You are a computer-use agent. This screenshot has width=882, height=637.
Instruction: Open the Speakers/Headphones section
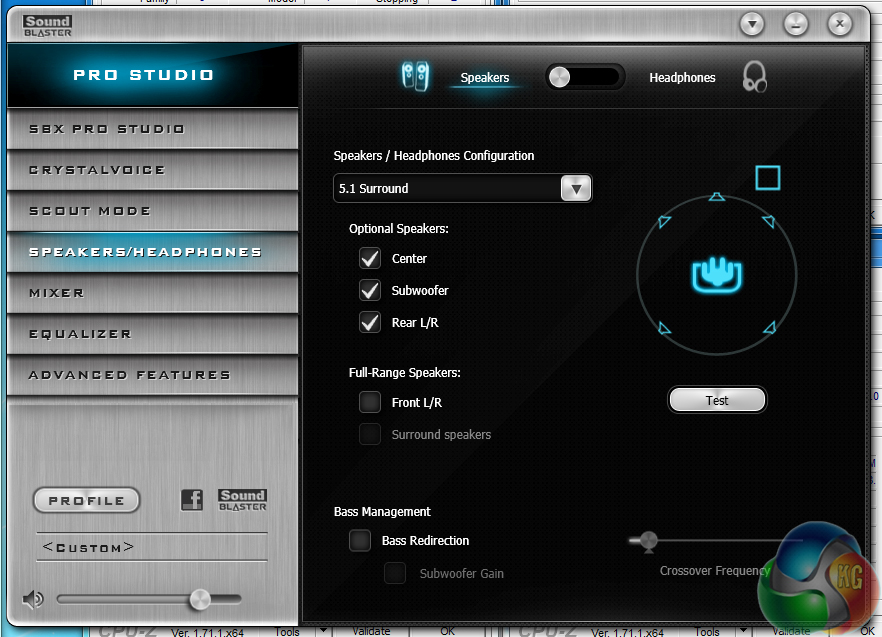[152, 252]
